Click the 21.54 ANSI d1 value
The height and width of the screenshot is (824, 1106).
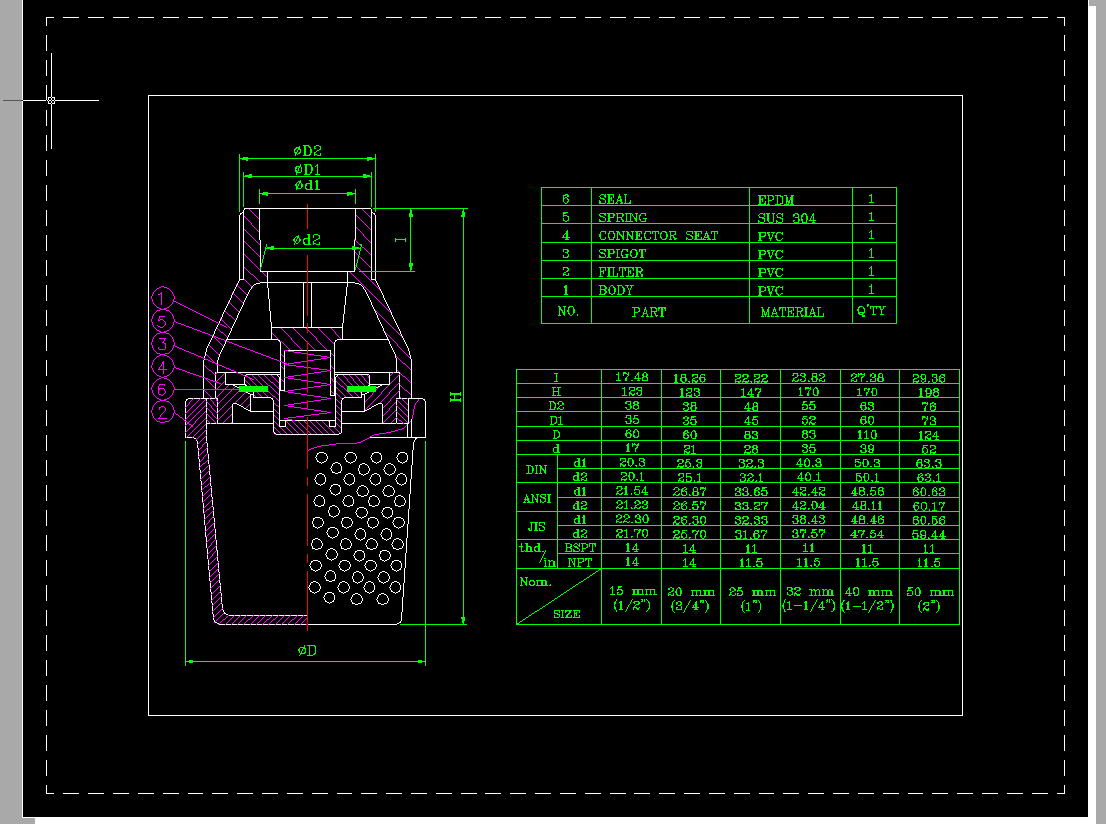(631, 490)
